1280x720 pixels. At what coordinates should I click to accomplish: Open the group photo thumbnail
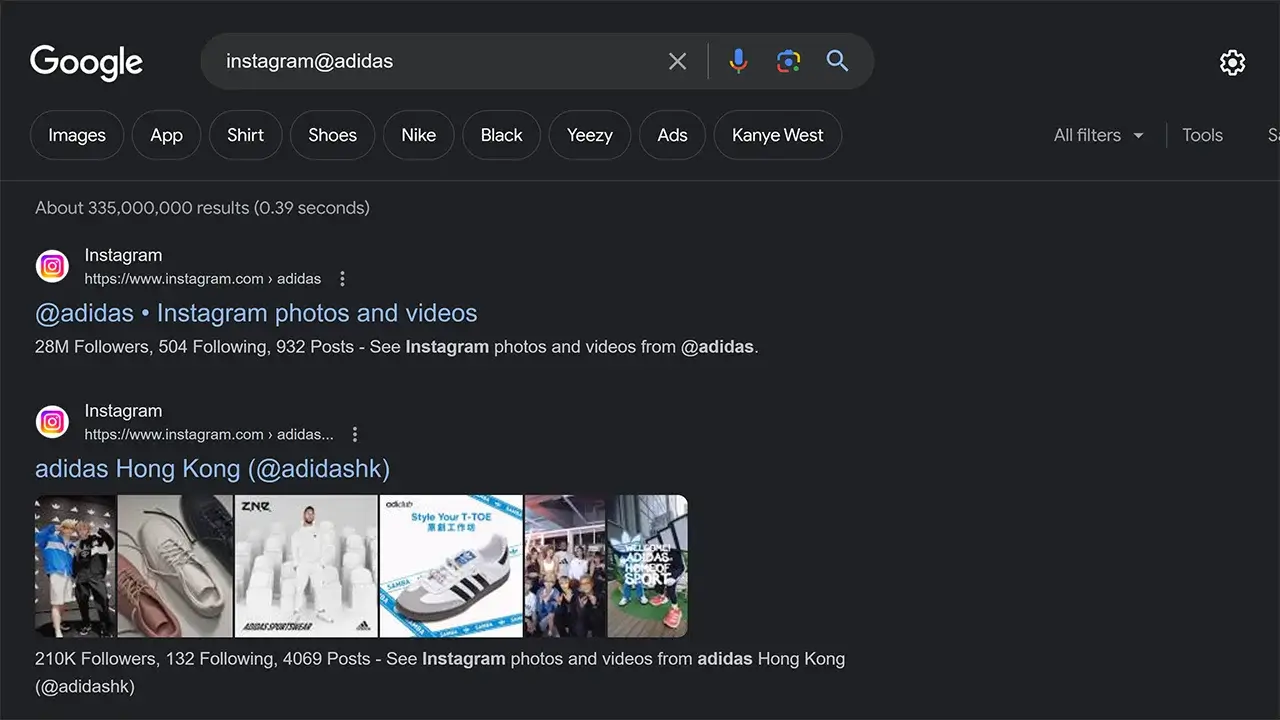pyautogui.click(x=565, y=566)
